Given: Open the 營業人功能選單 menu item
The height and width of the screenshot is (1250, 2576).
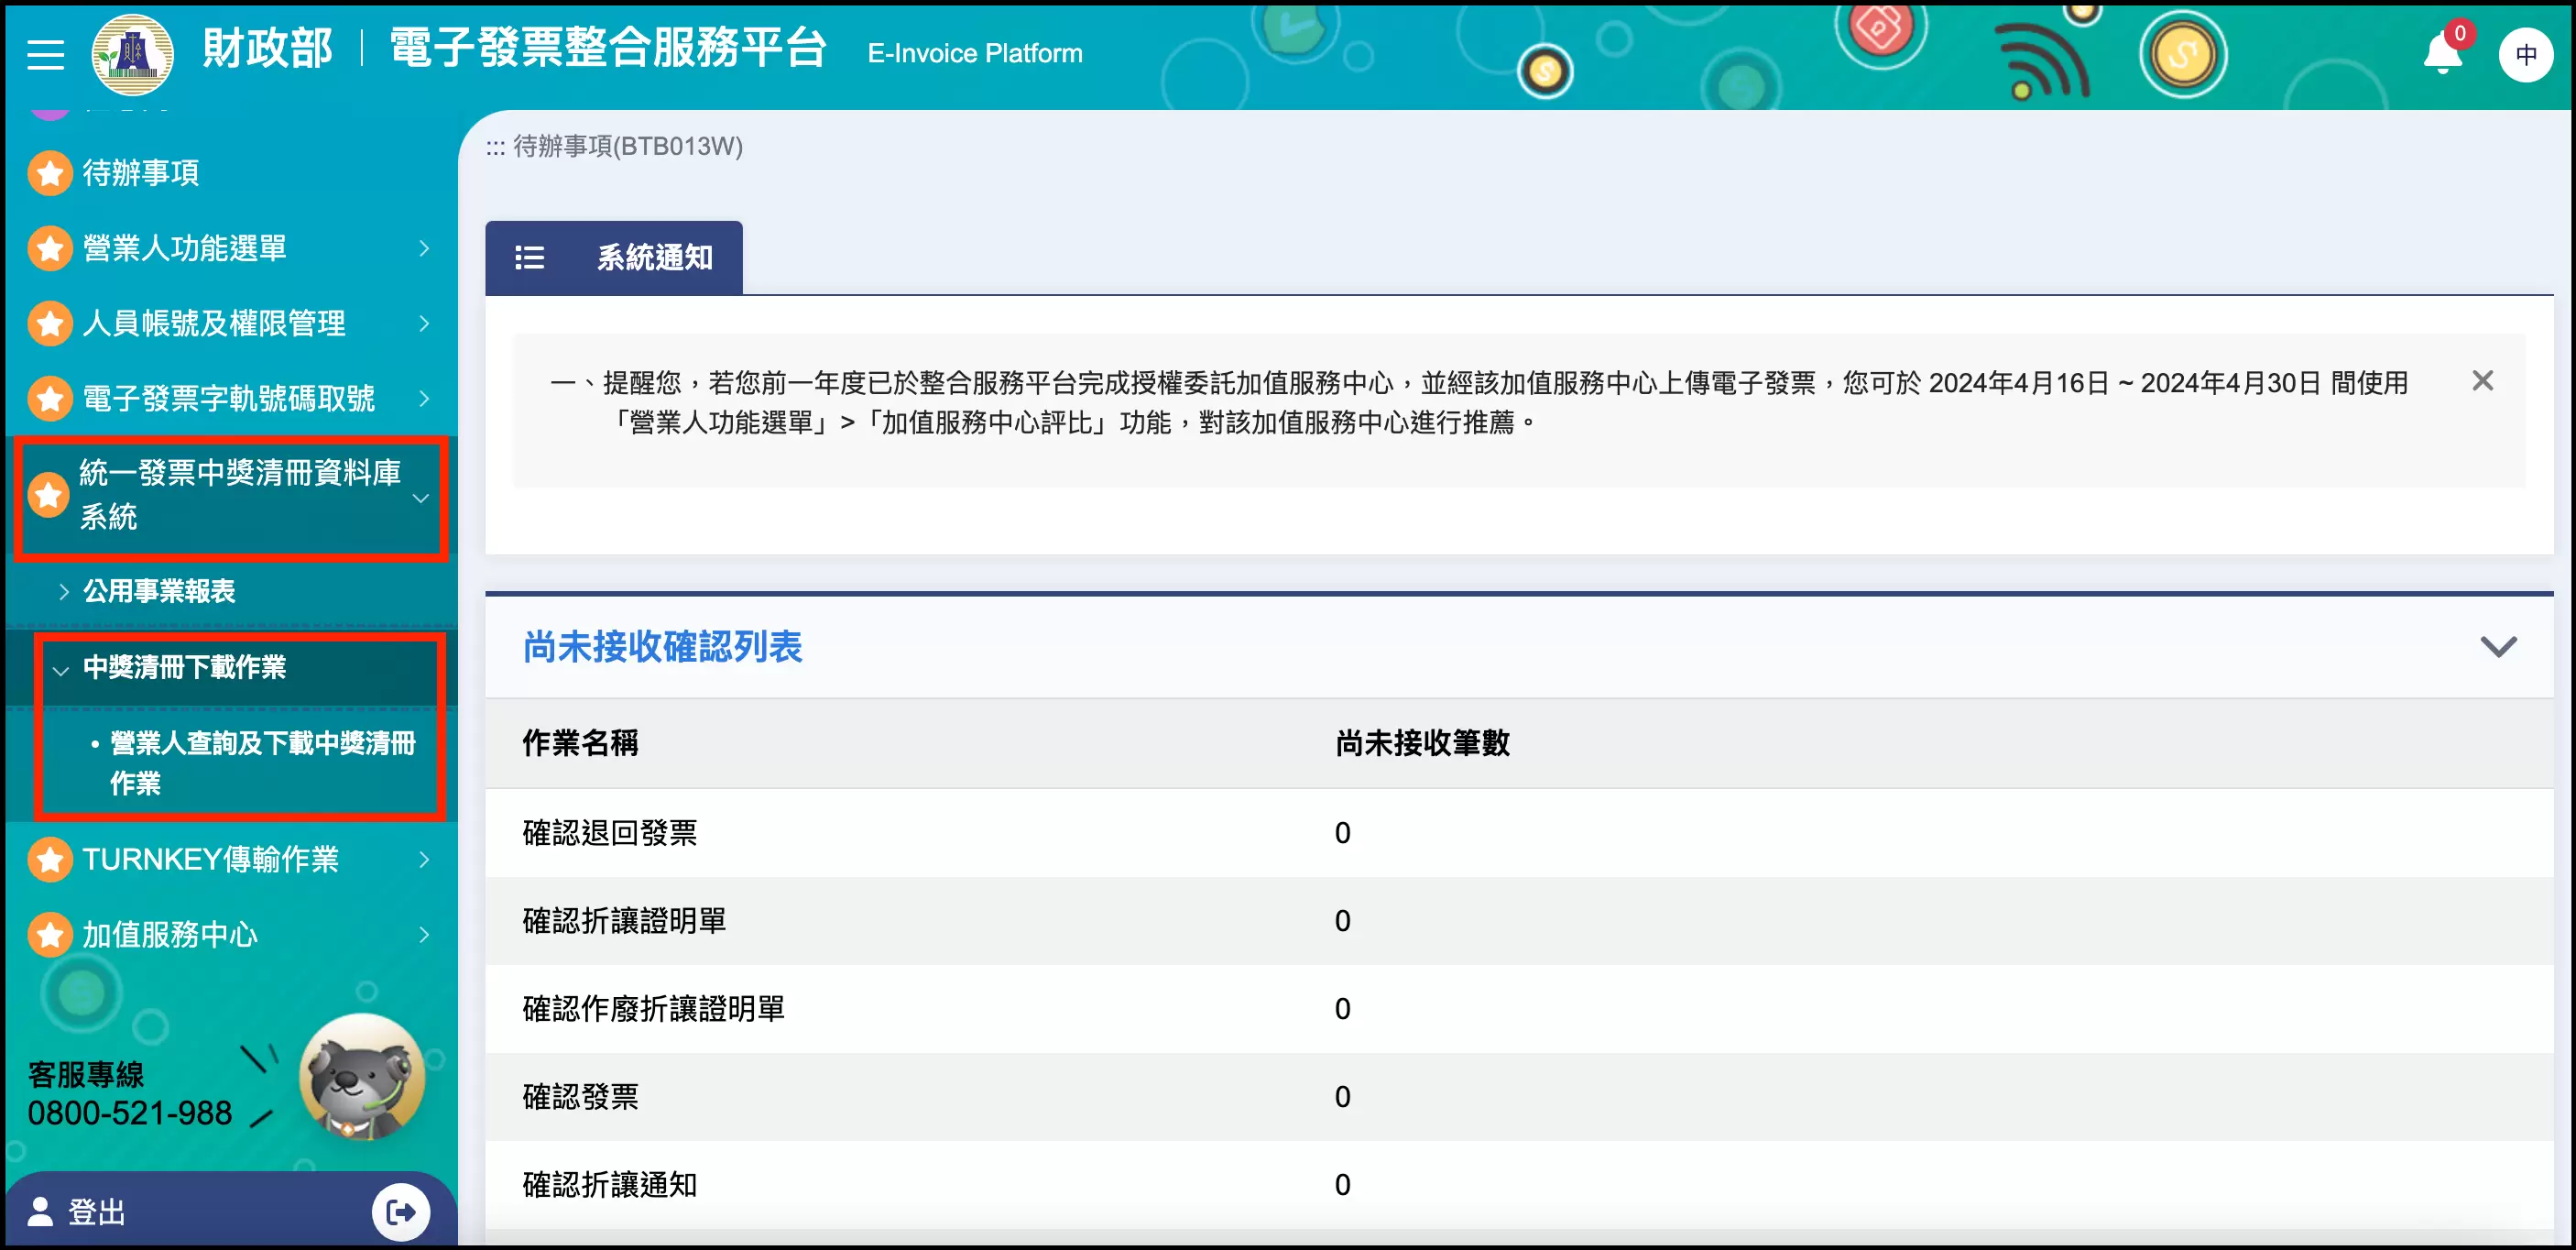Looking at the screenshot, I should pyautogui.click(x=185, y=248).
